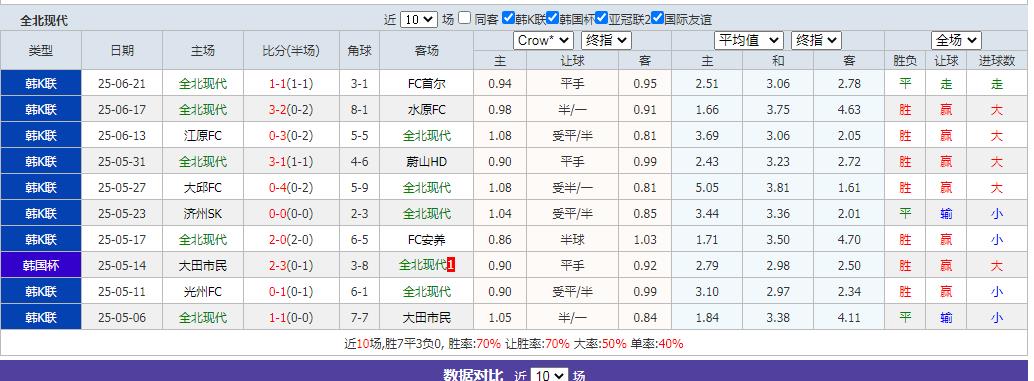Toggle the 同客 checkbox
Image resolution: width=1034 pixels, height=381 pixels.
point(464,18)
